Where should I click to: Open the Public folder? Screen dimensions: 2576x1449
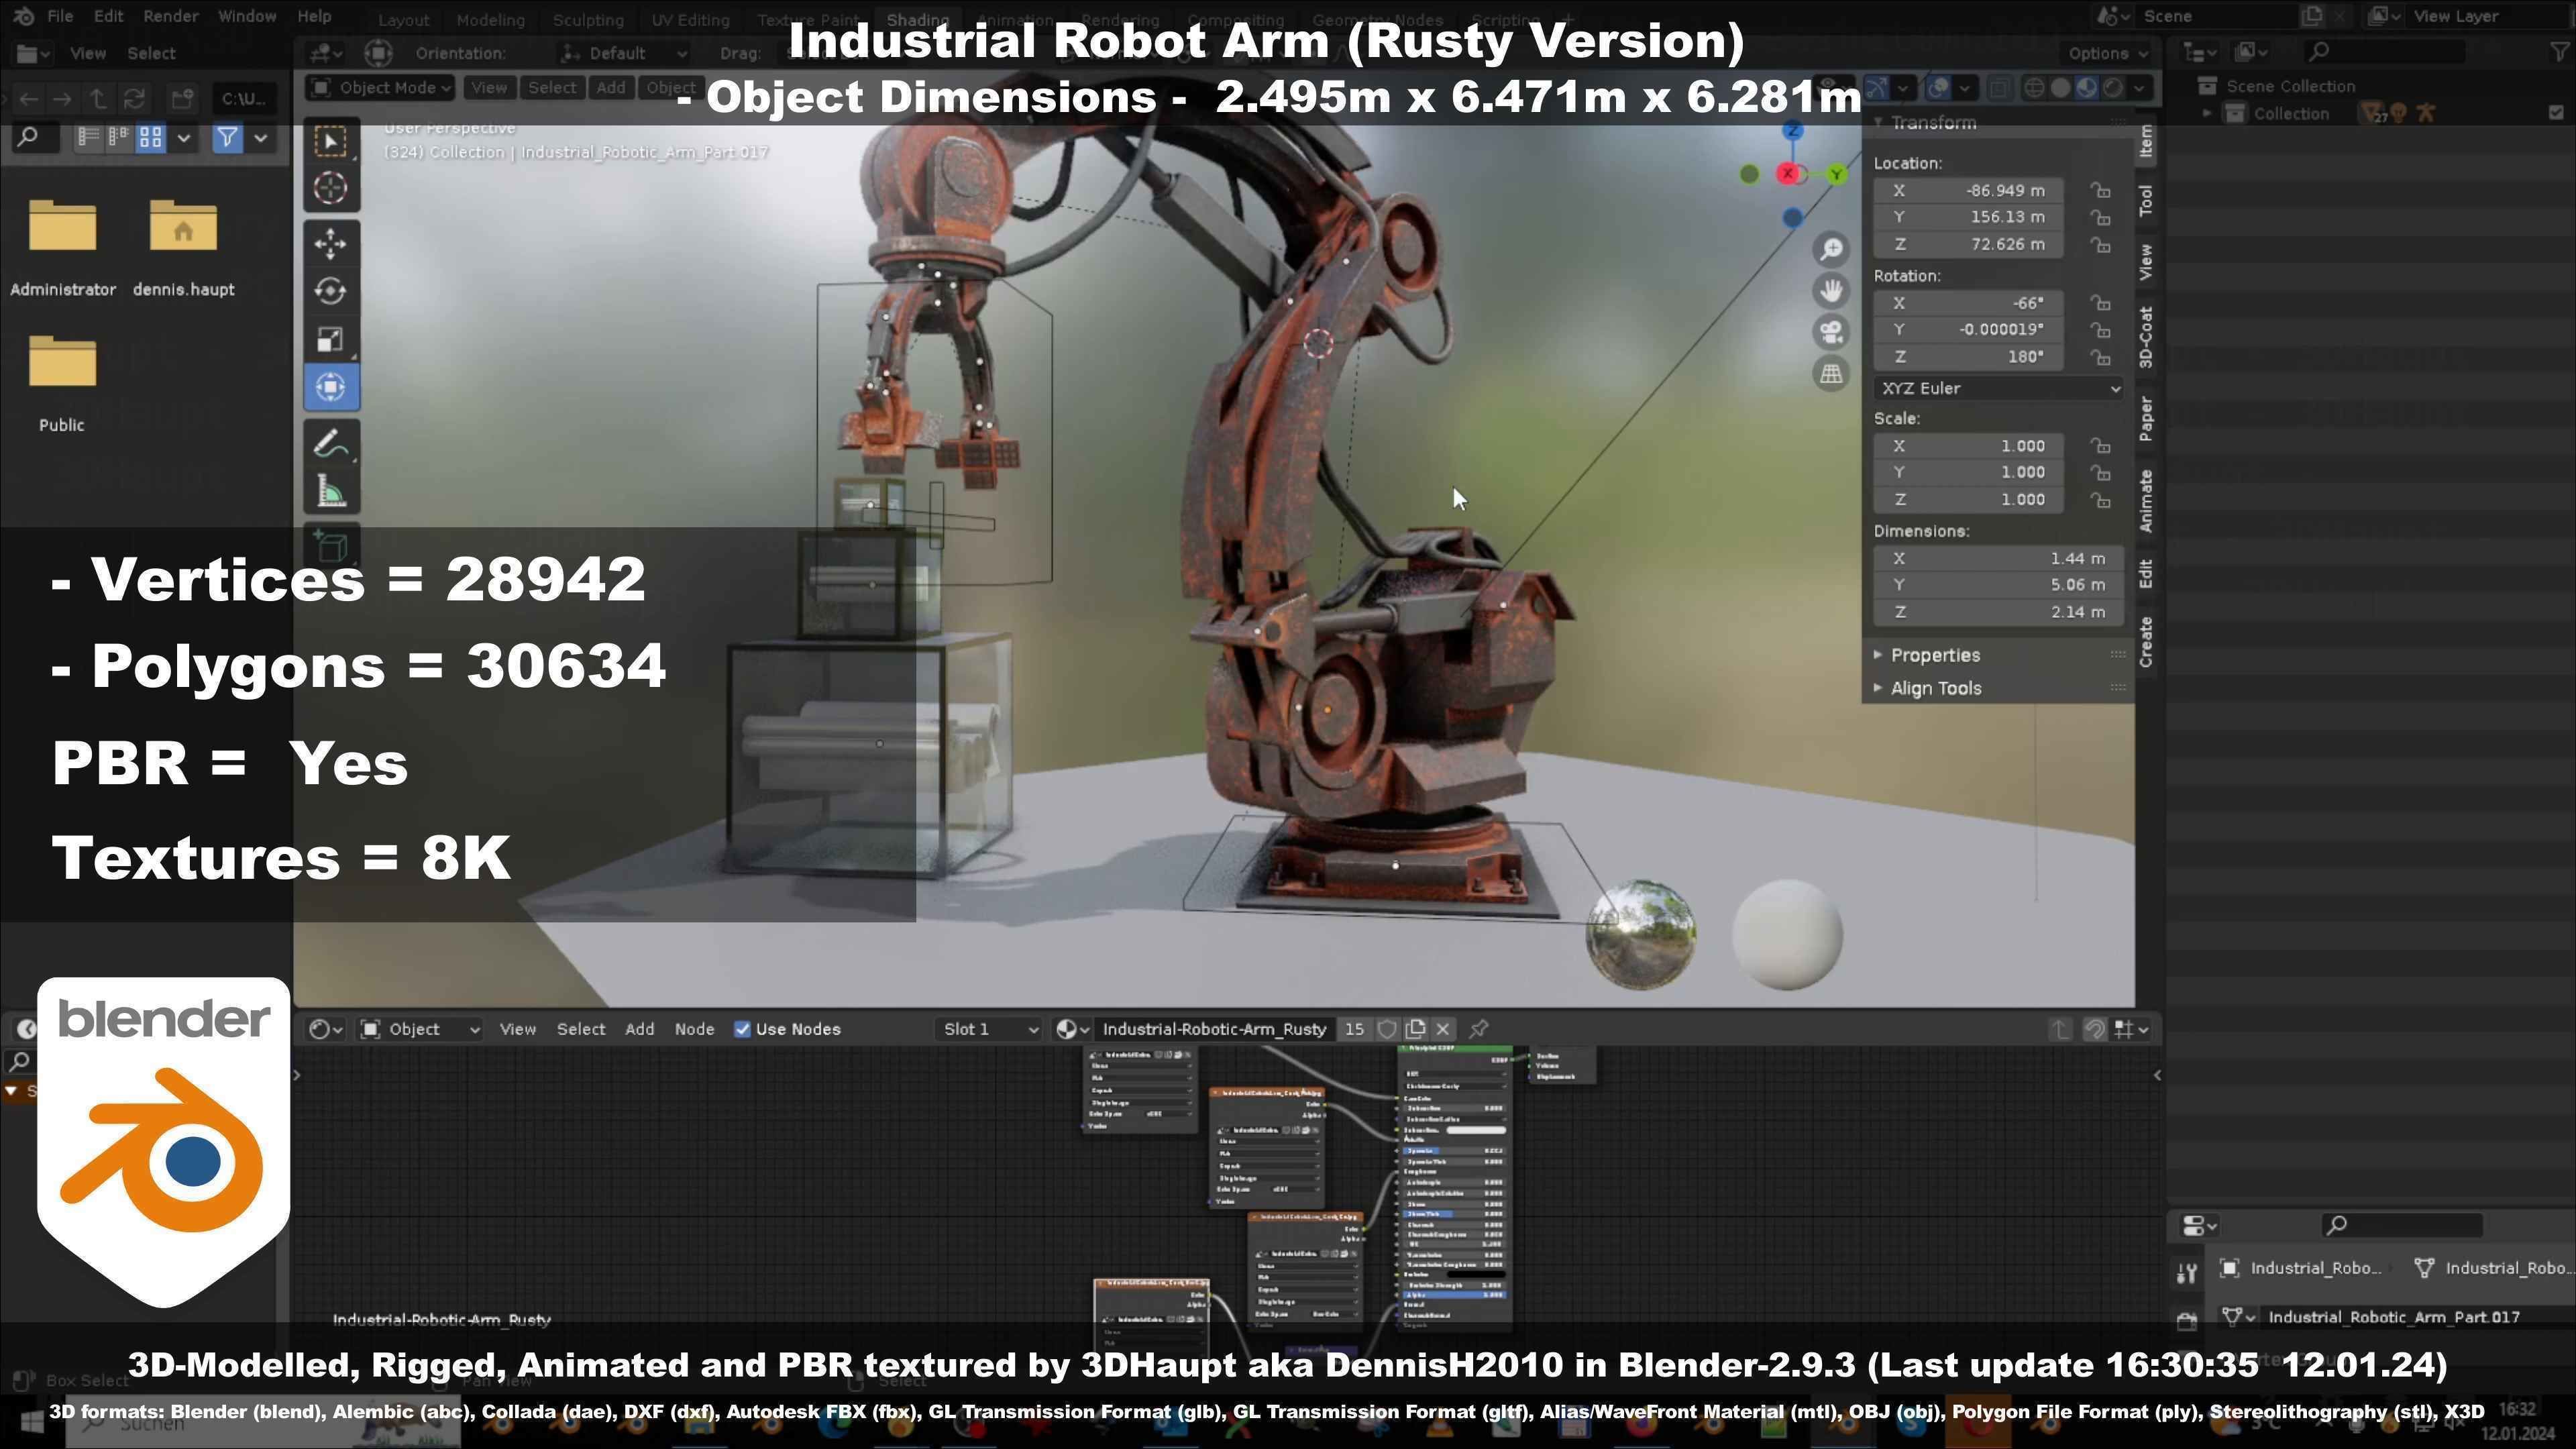pos(62,383)
